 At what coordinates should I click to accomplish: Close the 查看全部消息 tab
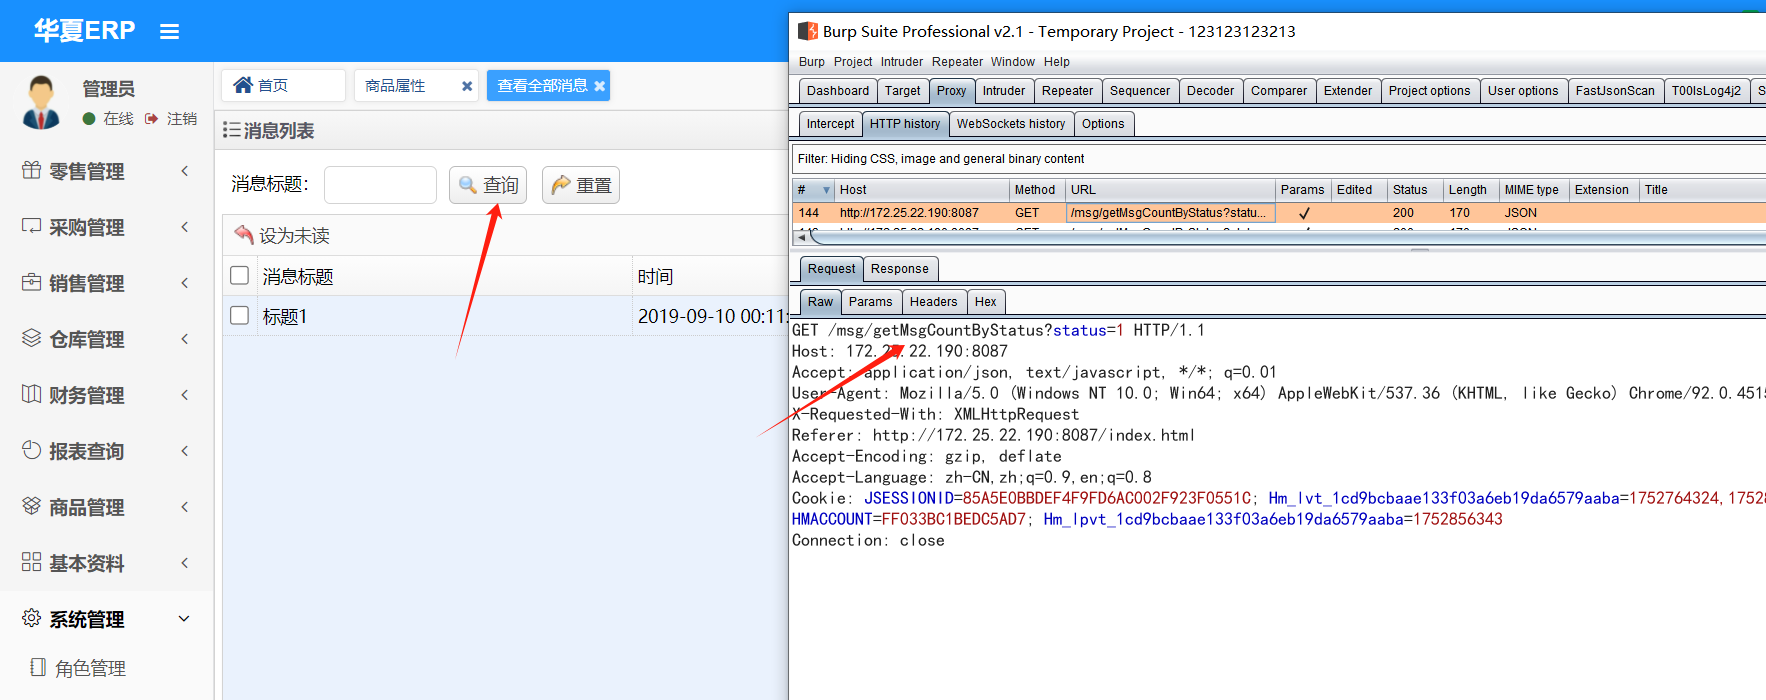click(600, 87)
